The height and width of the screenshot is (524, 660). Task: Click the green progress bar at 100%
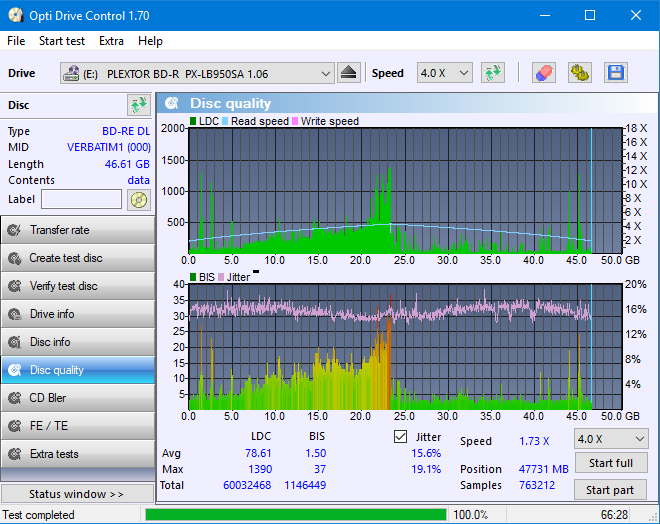coord(295,515)
